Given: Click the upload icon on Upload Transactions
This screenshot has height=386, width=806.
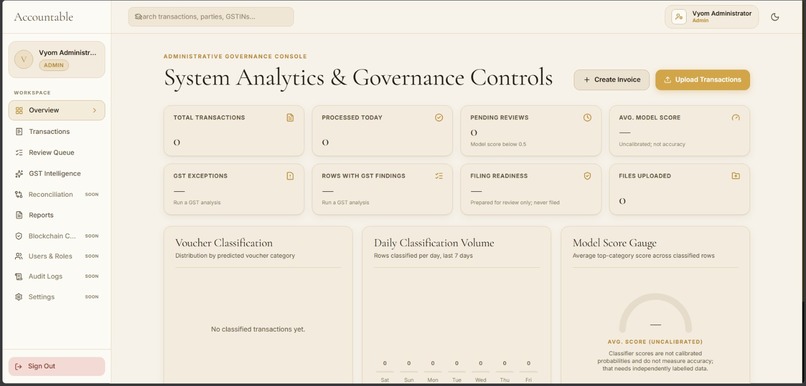Looking at the screenshot, I should [x=667, y=80].
